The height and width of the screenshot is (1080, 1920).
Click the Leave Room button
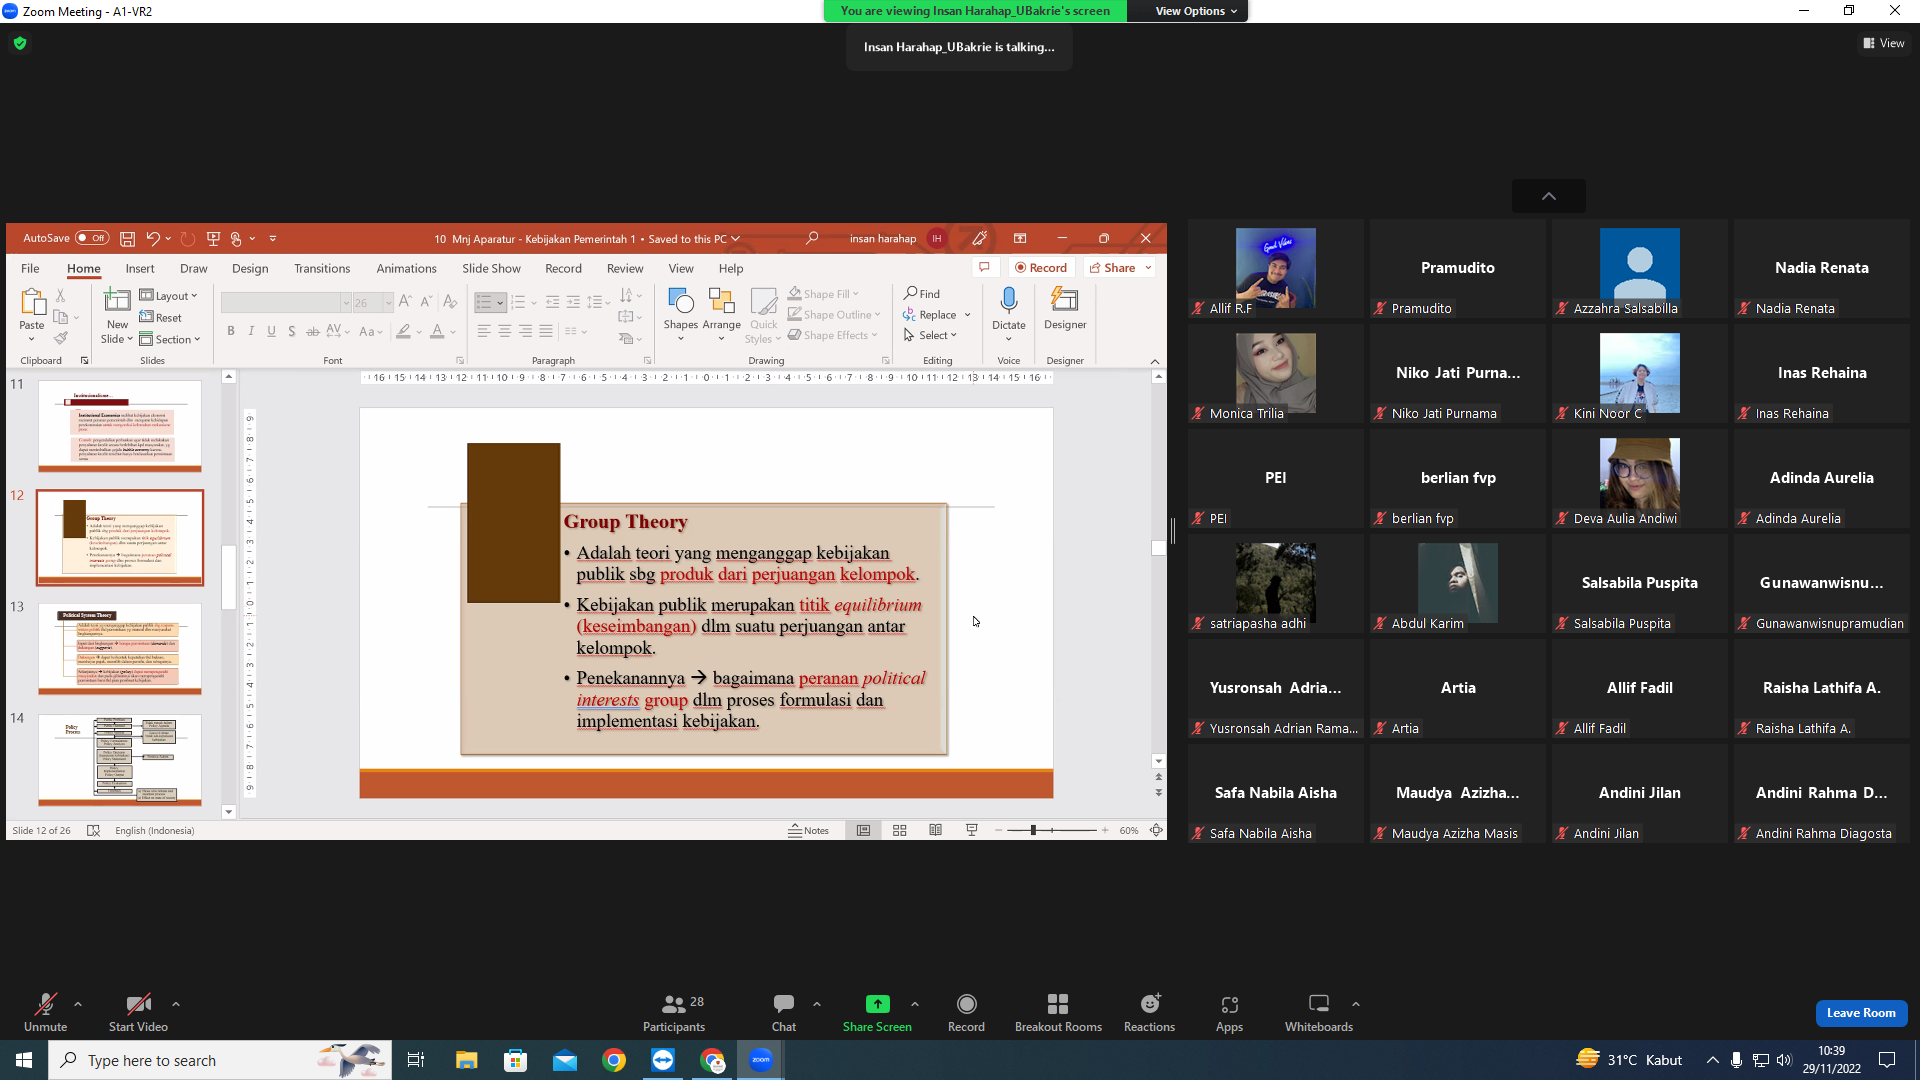pos(1861,1013)
